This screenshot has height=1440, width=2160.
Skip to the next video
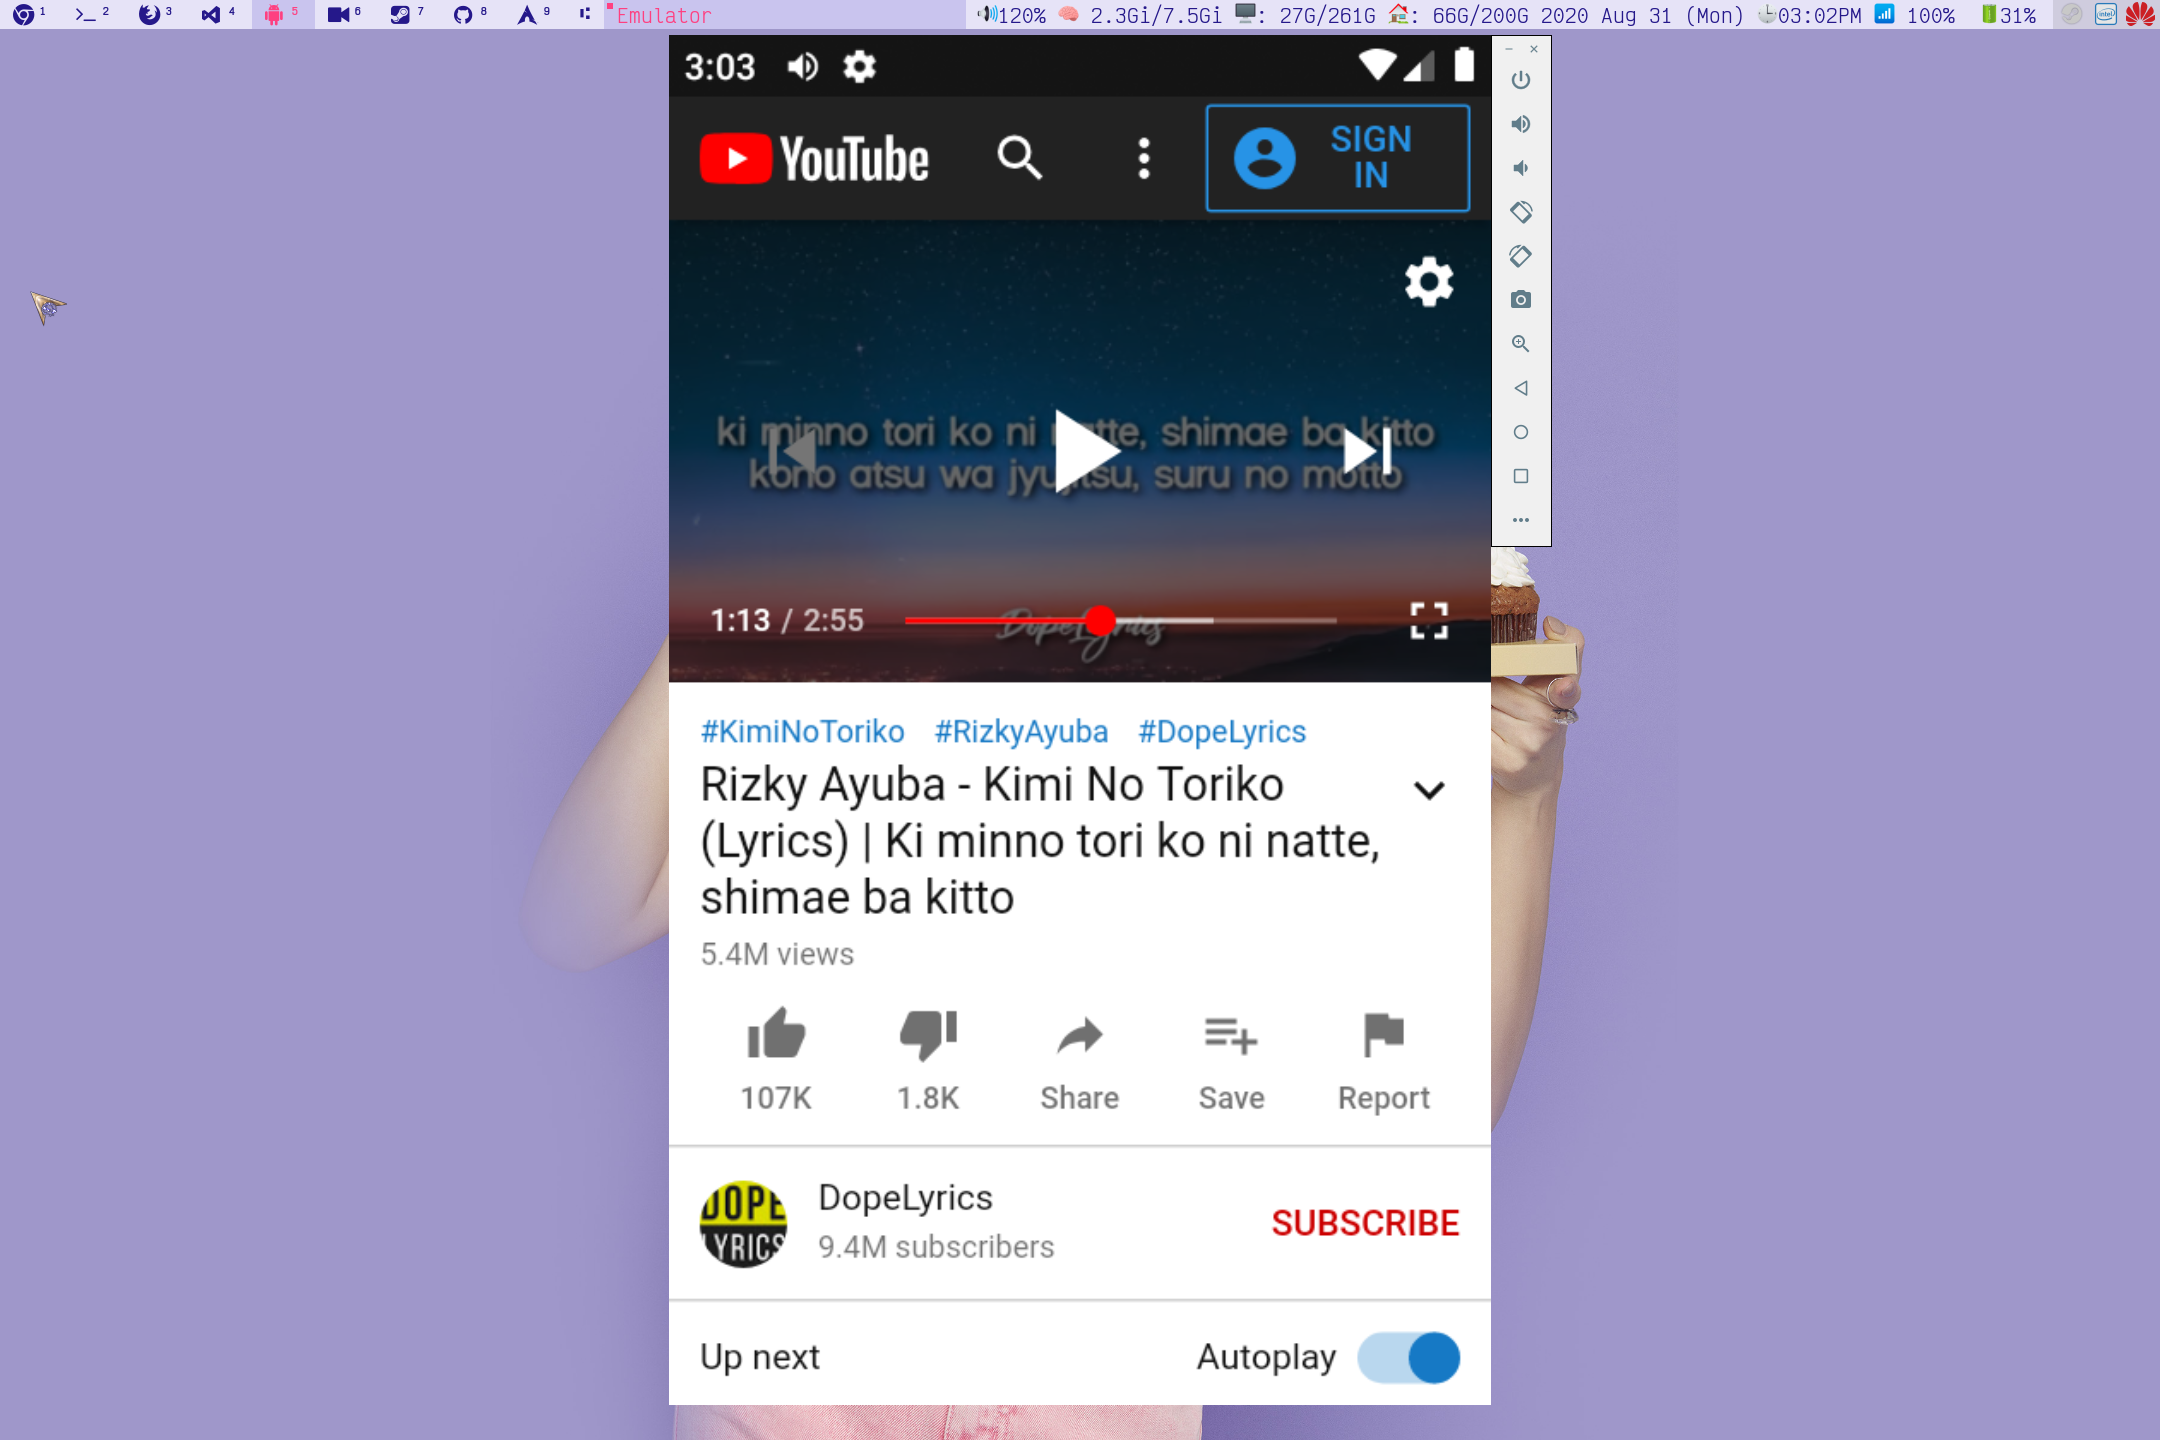[1367, 451]
